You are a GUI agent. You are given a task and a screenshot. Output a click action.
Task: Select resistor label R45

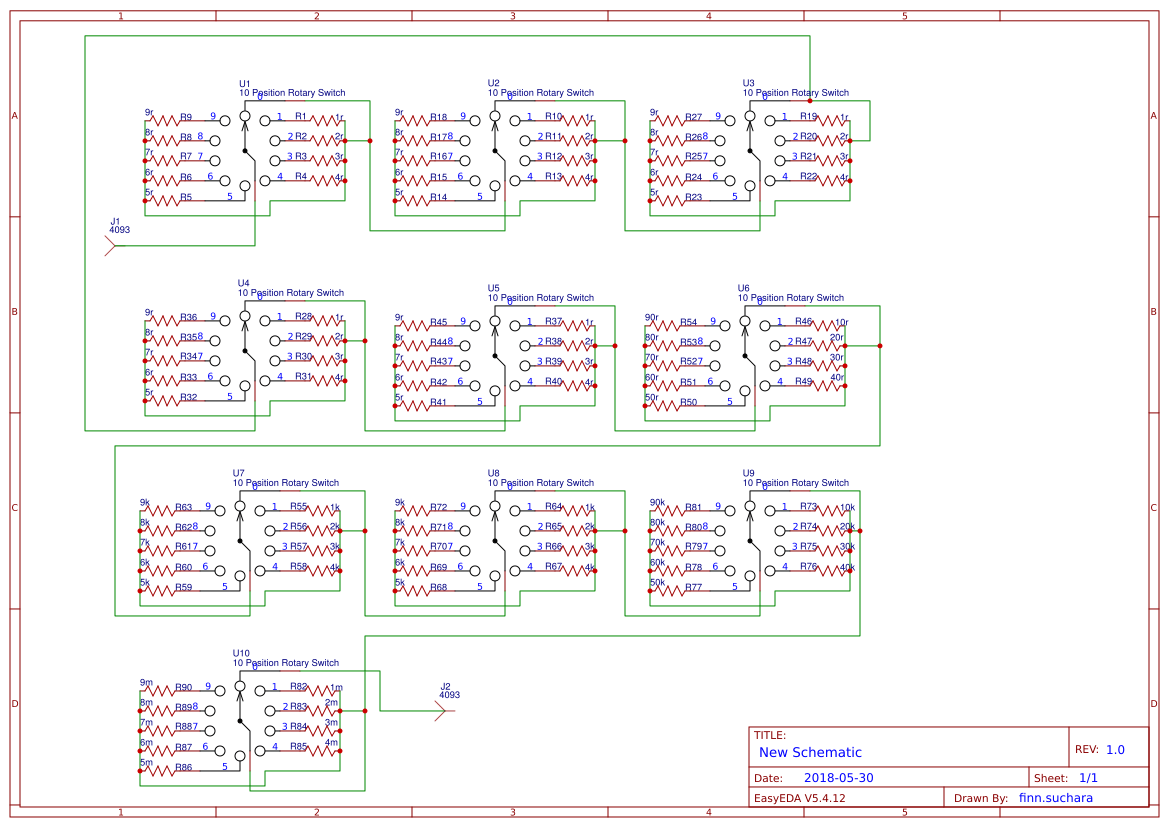pos(438,323)
